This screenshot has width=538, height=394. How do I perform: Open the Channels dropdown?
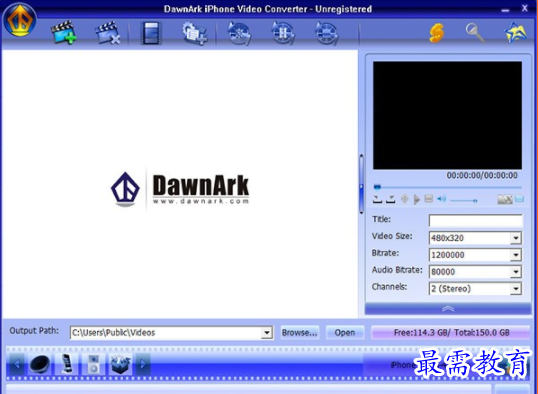pos(516,289)
